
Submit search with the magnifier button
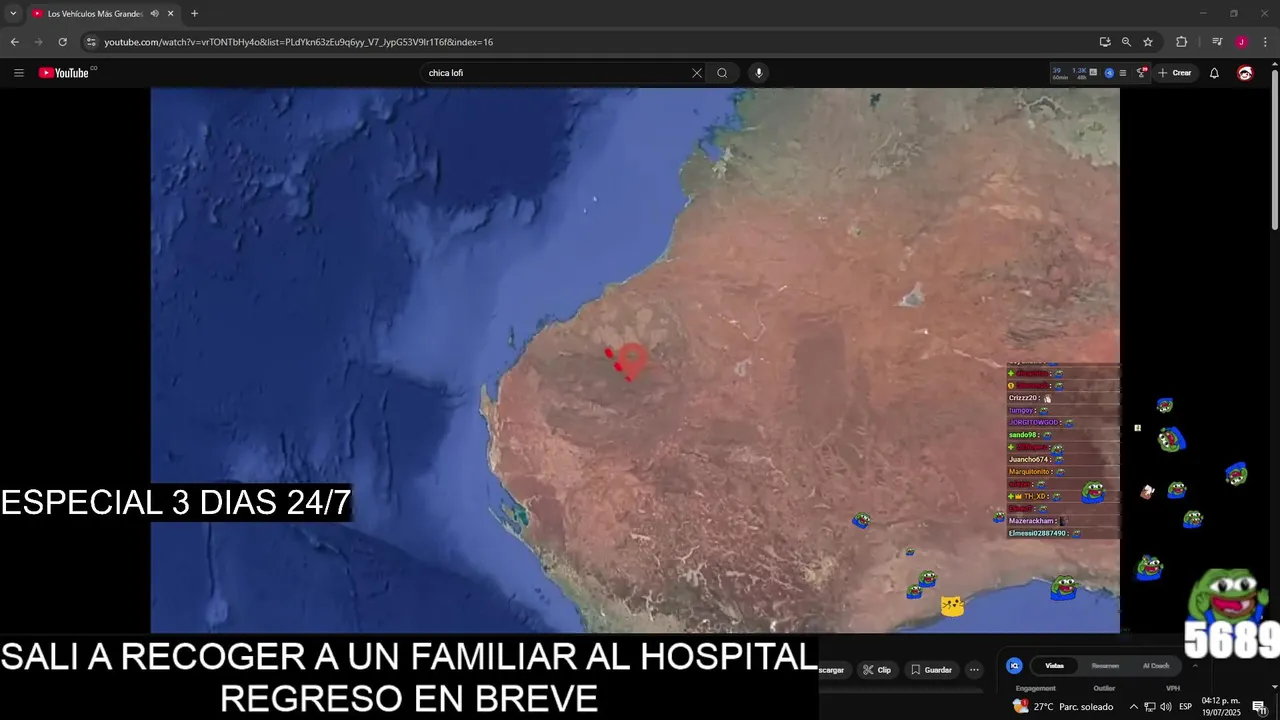[x=722, y=73]
